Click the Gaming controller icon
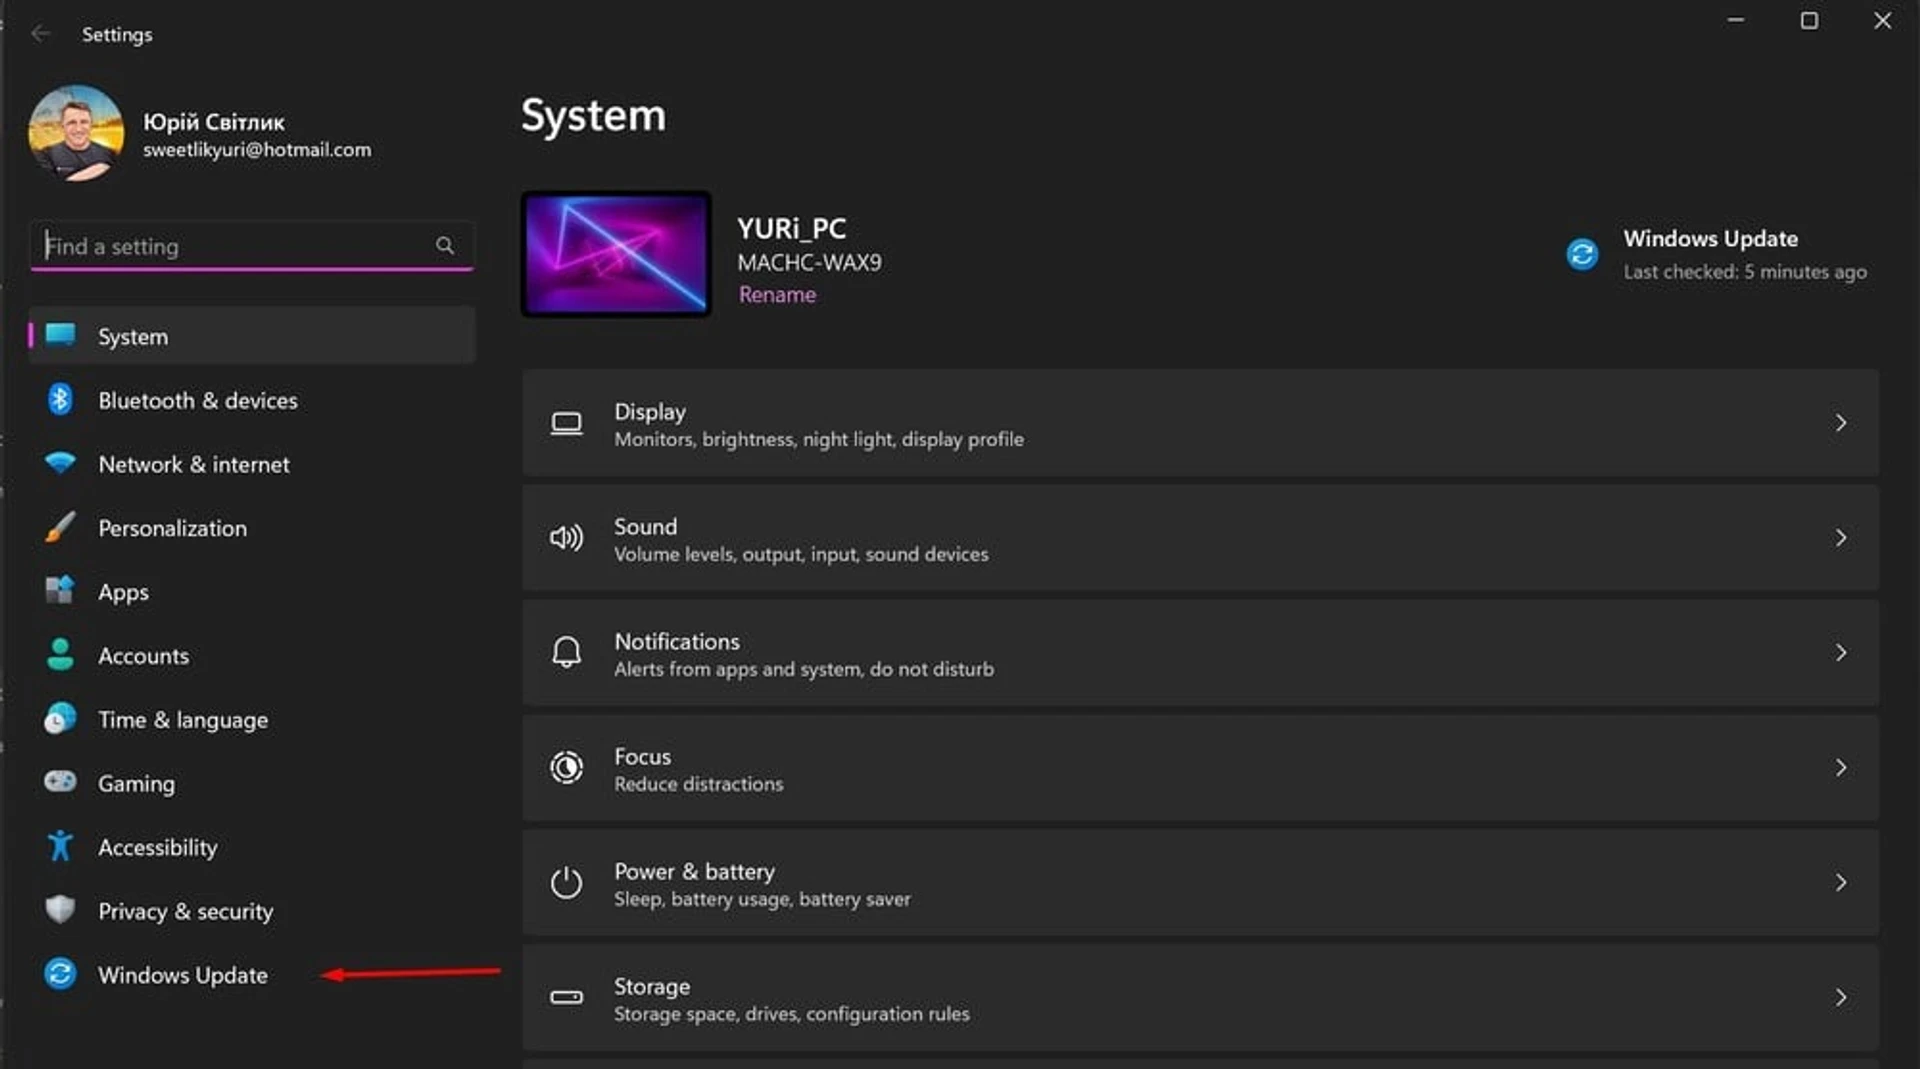 [x=60, y=781]
